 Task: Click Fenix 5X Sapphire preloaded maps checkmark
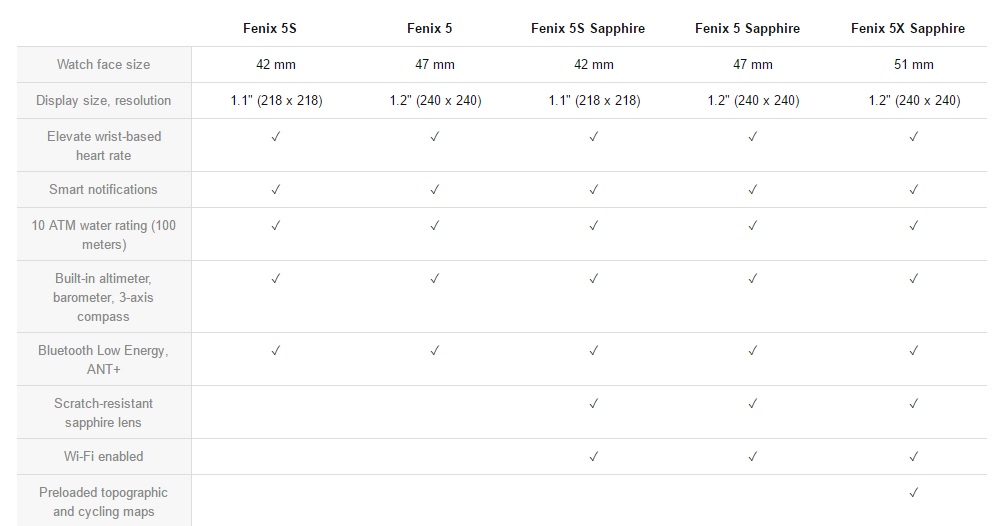coord(914,492)
